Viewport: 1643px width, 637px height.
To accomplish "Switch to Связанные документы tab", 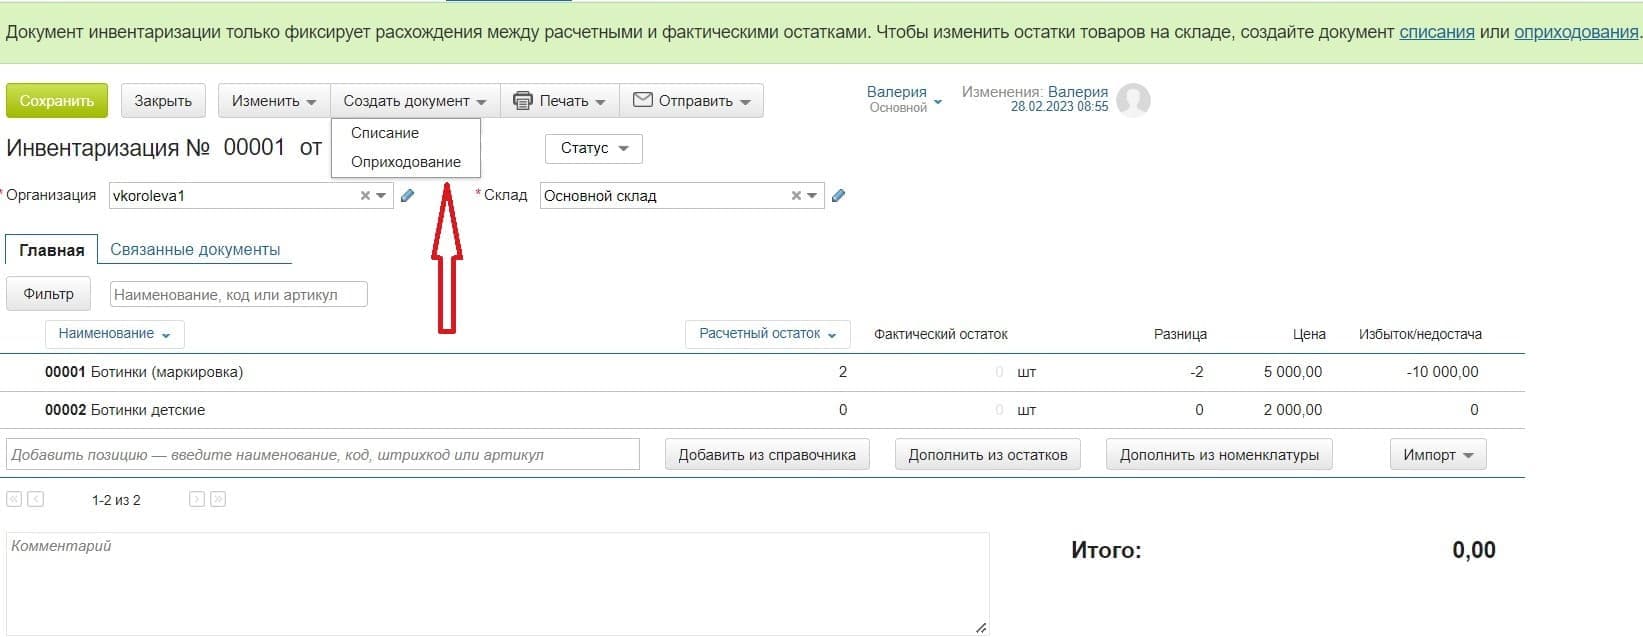I will click(195, 250).
